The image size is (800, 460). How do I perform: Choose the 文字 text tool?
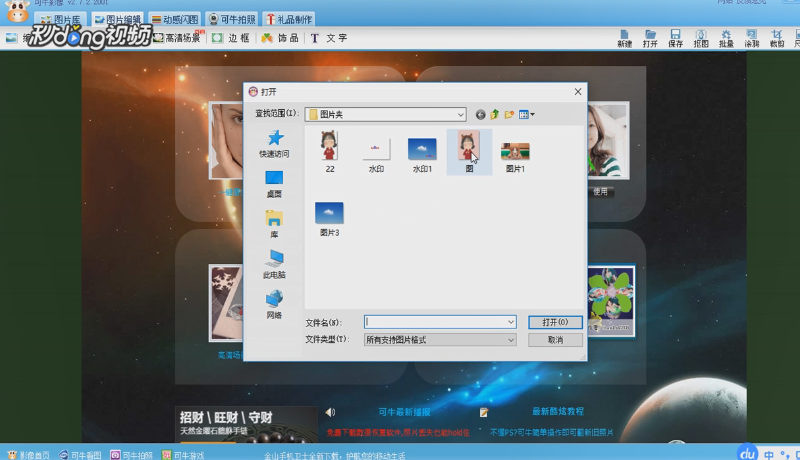[329, 38]
